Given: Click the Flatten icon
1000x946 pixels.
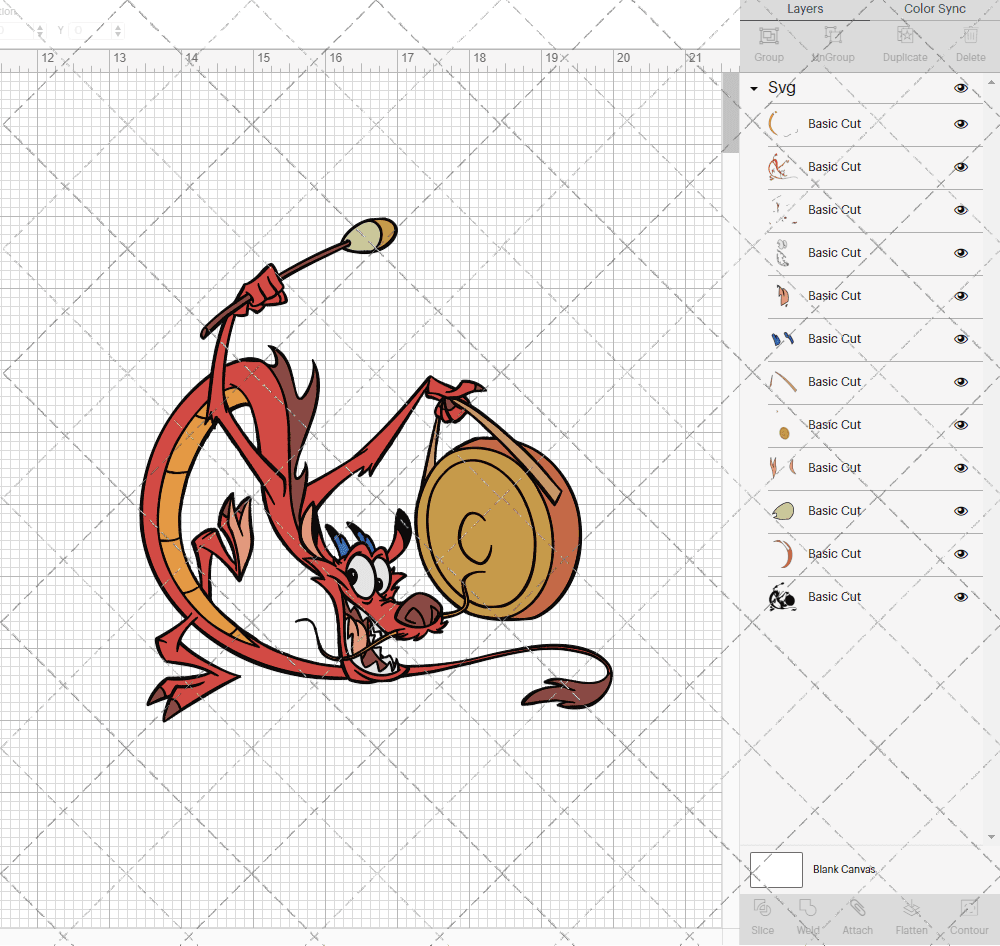Looking at the screenshot, I should click(911, 908).
